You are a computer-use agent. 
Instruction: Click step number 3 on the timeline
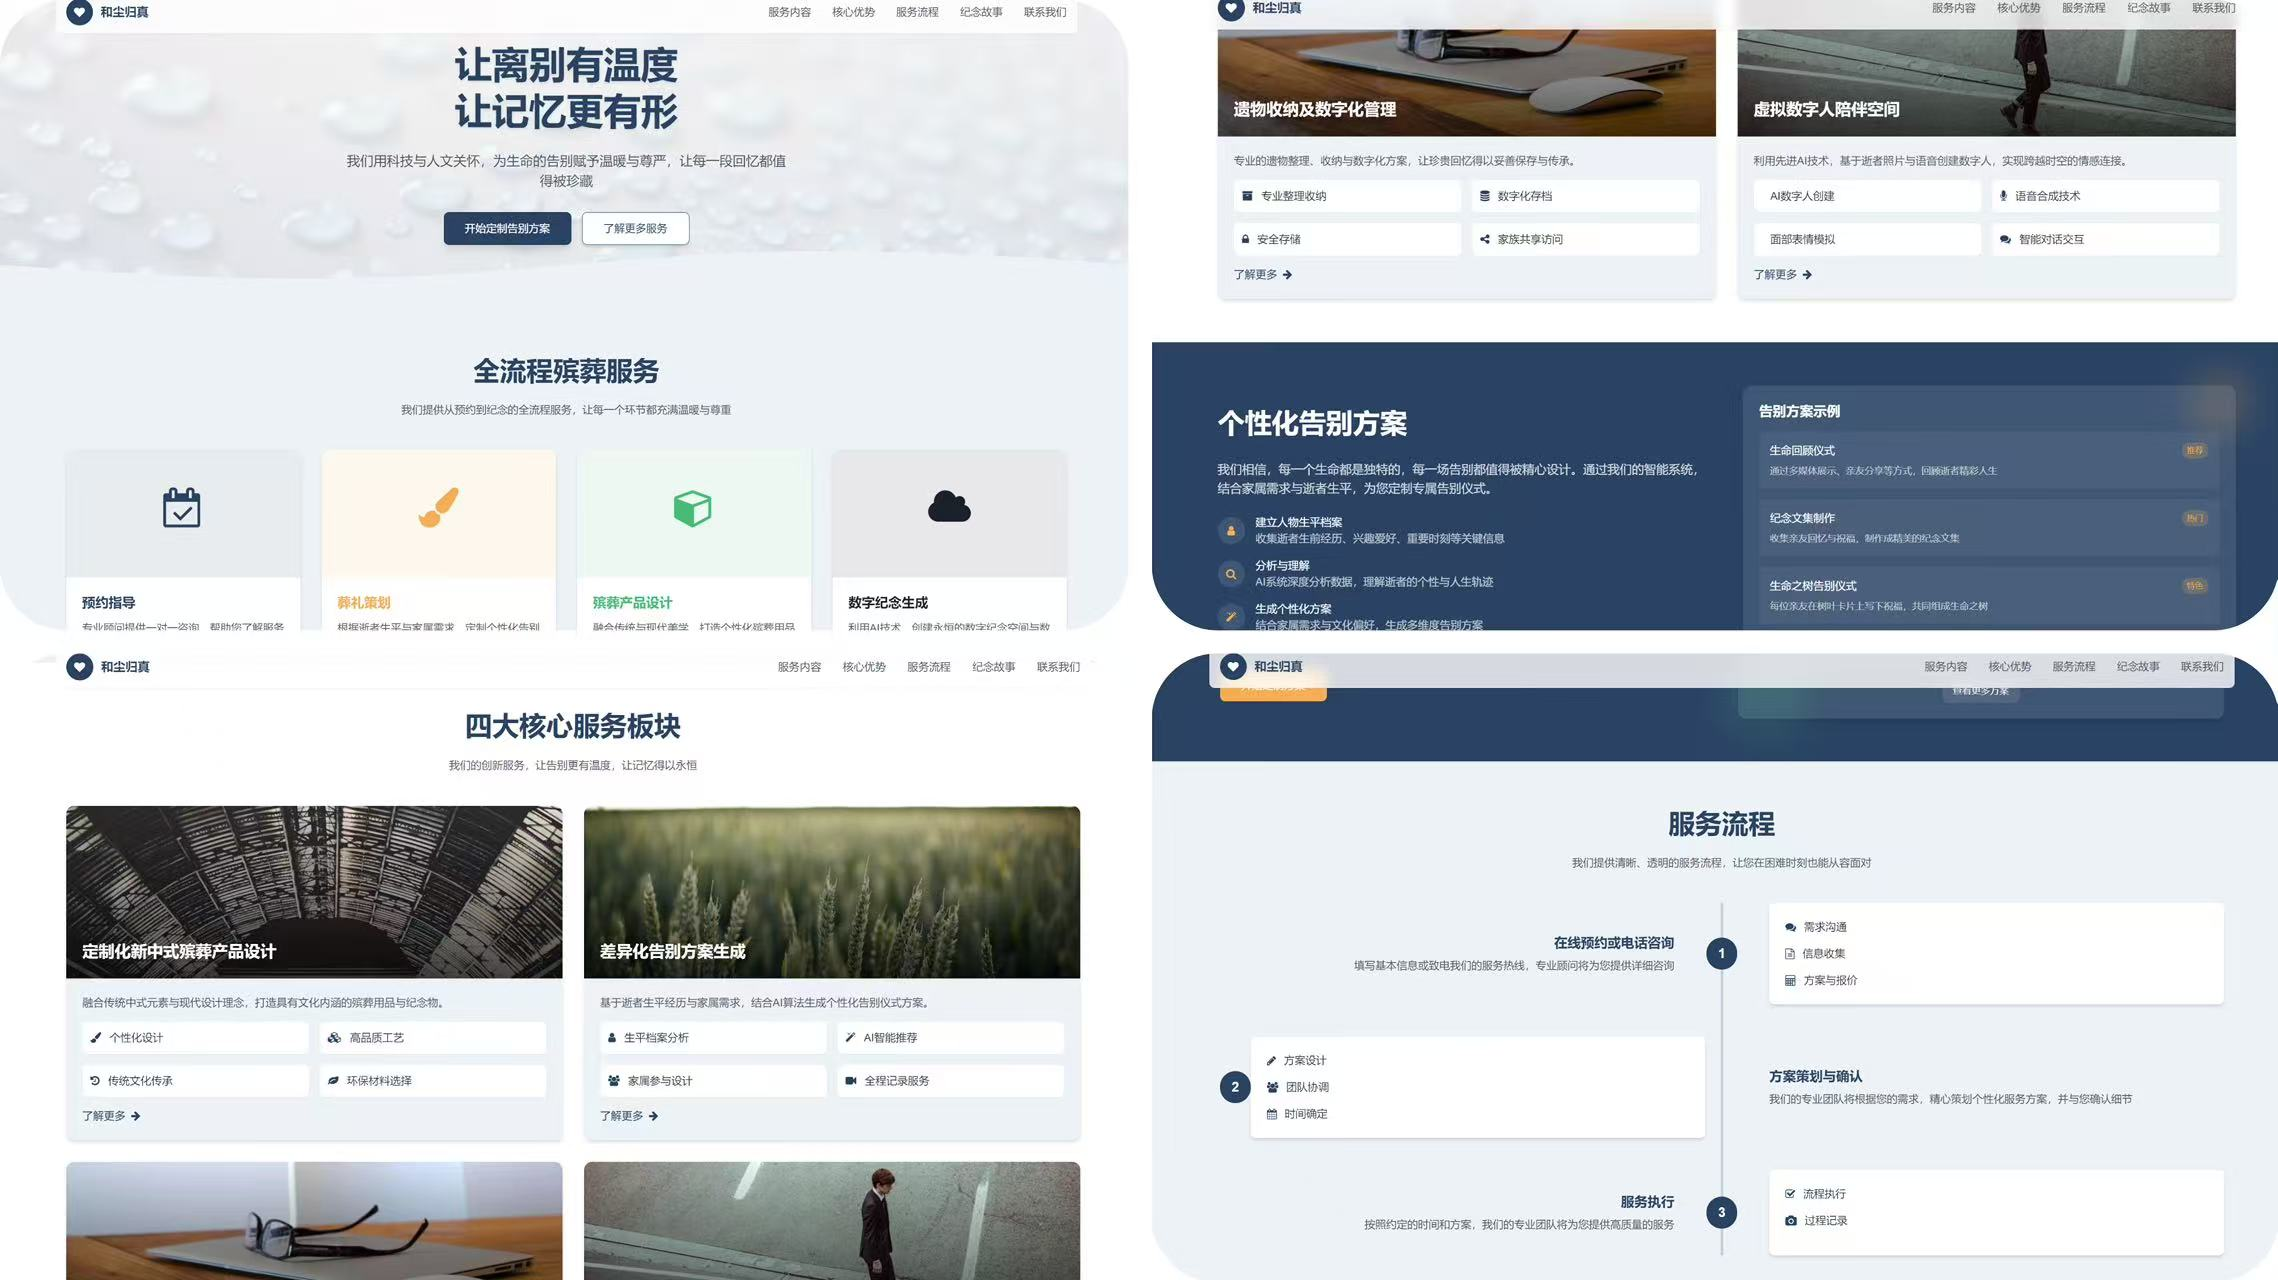1721,1213
